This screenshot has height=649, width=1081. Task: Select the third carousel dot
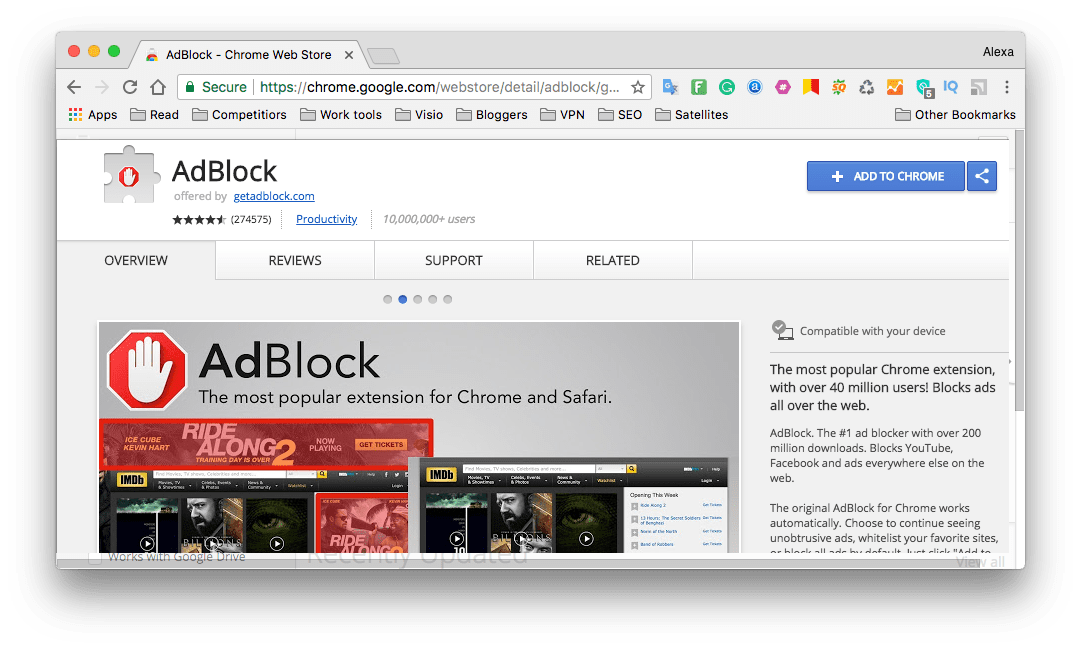click(x=418, y=299)
